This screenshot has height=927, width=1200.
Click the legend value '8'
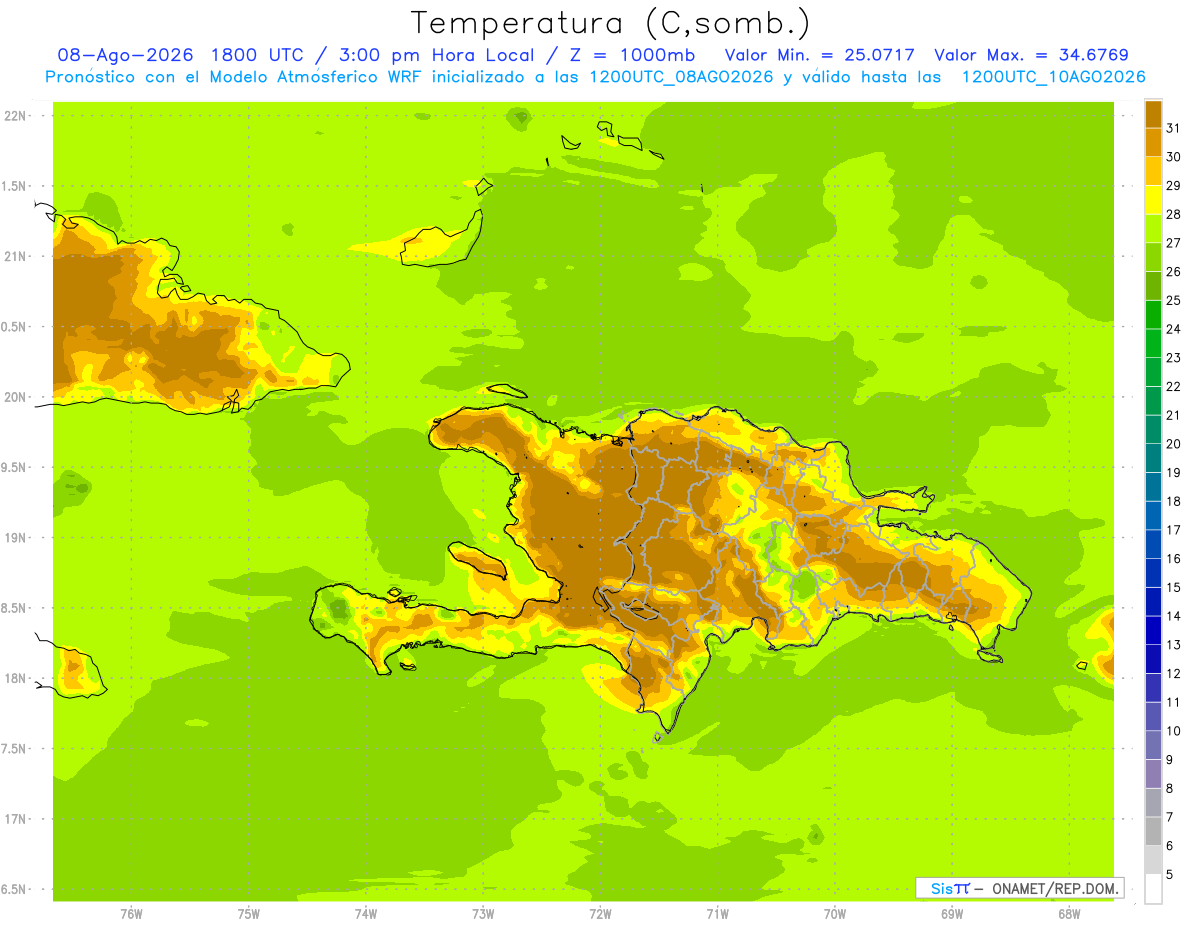pyautogui.click(x=1170, y=788)
